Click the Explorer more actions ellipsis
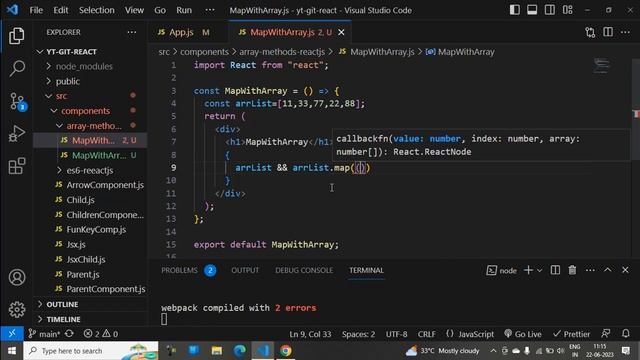640x360 pixels. pos(131,32)
